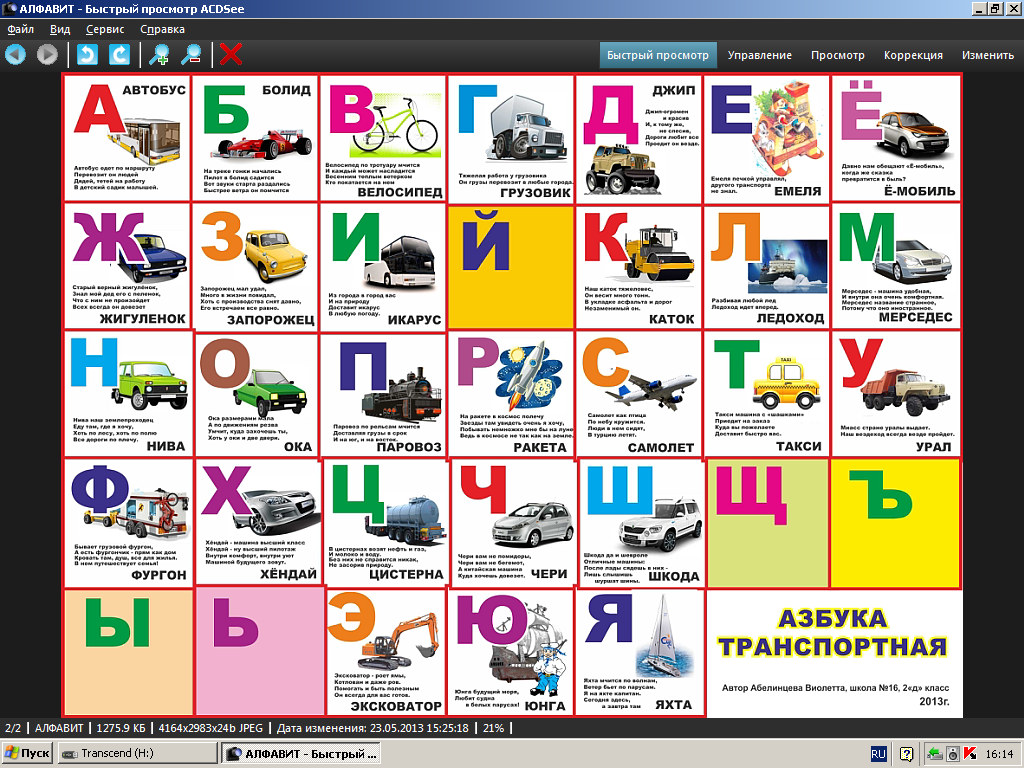Screen dimensions: 1024x768
Task: Click the RU language indicator
Action: point(879,753)
